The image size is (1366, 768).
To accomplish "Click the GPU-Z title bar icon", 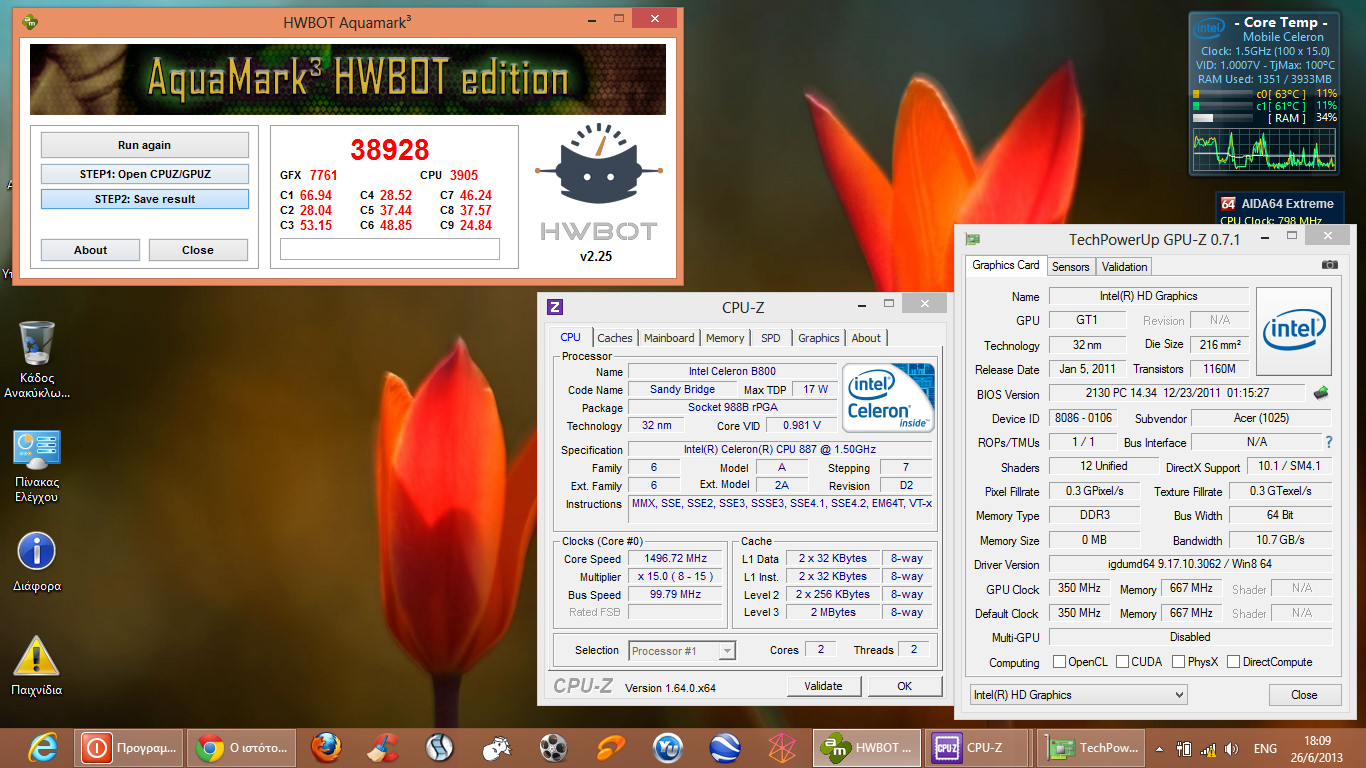I will click(972, 239).
